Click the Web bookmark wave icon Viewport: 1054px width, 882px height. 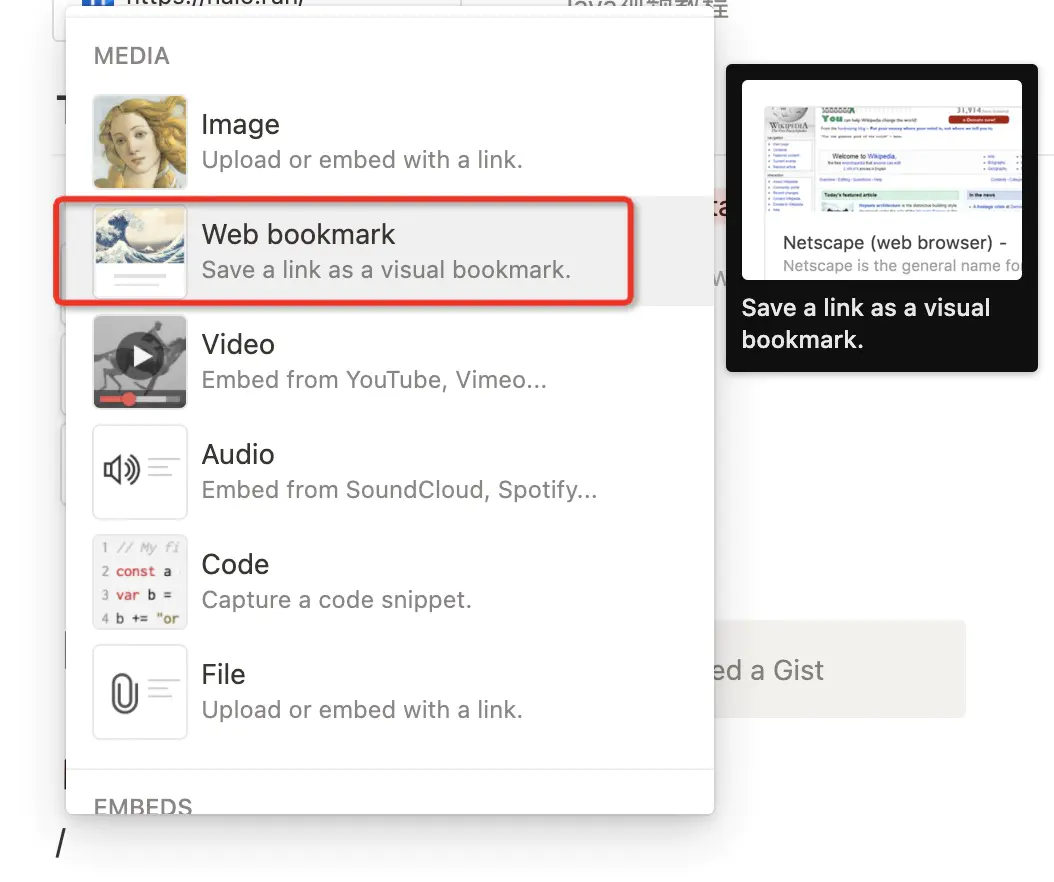[x=140, y=252]
